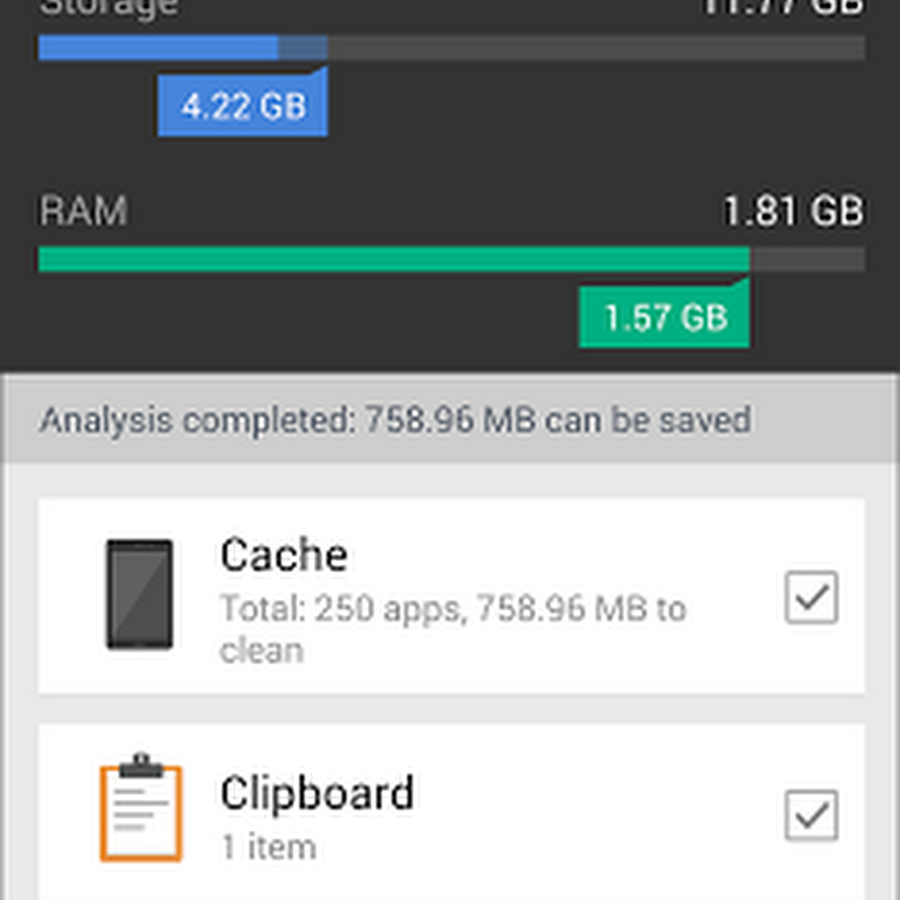Click the phone icon beside Cache
The height and width of the screenshot is (900, 900).
(x=140, y=594)
